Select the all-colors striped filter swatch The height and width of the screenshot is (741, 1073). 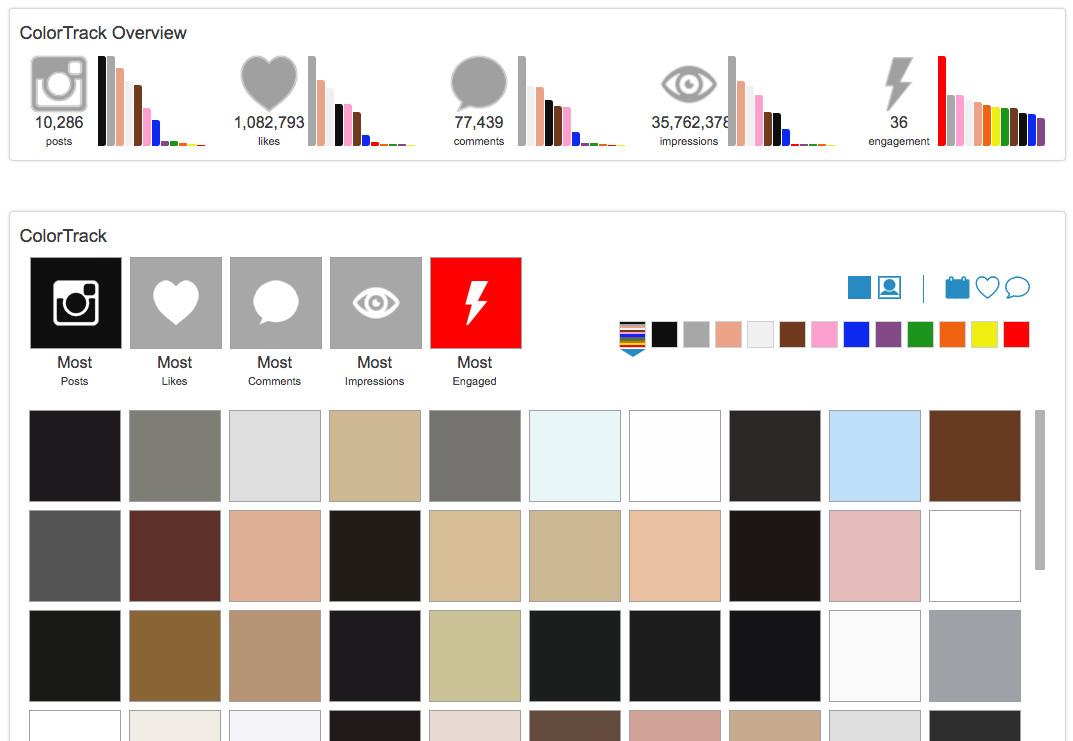[x=632, y=334]
